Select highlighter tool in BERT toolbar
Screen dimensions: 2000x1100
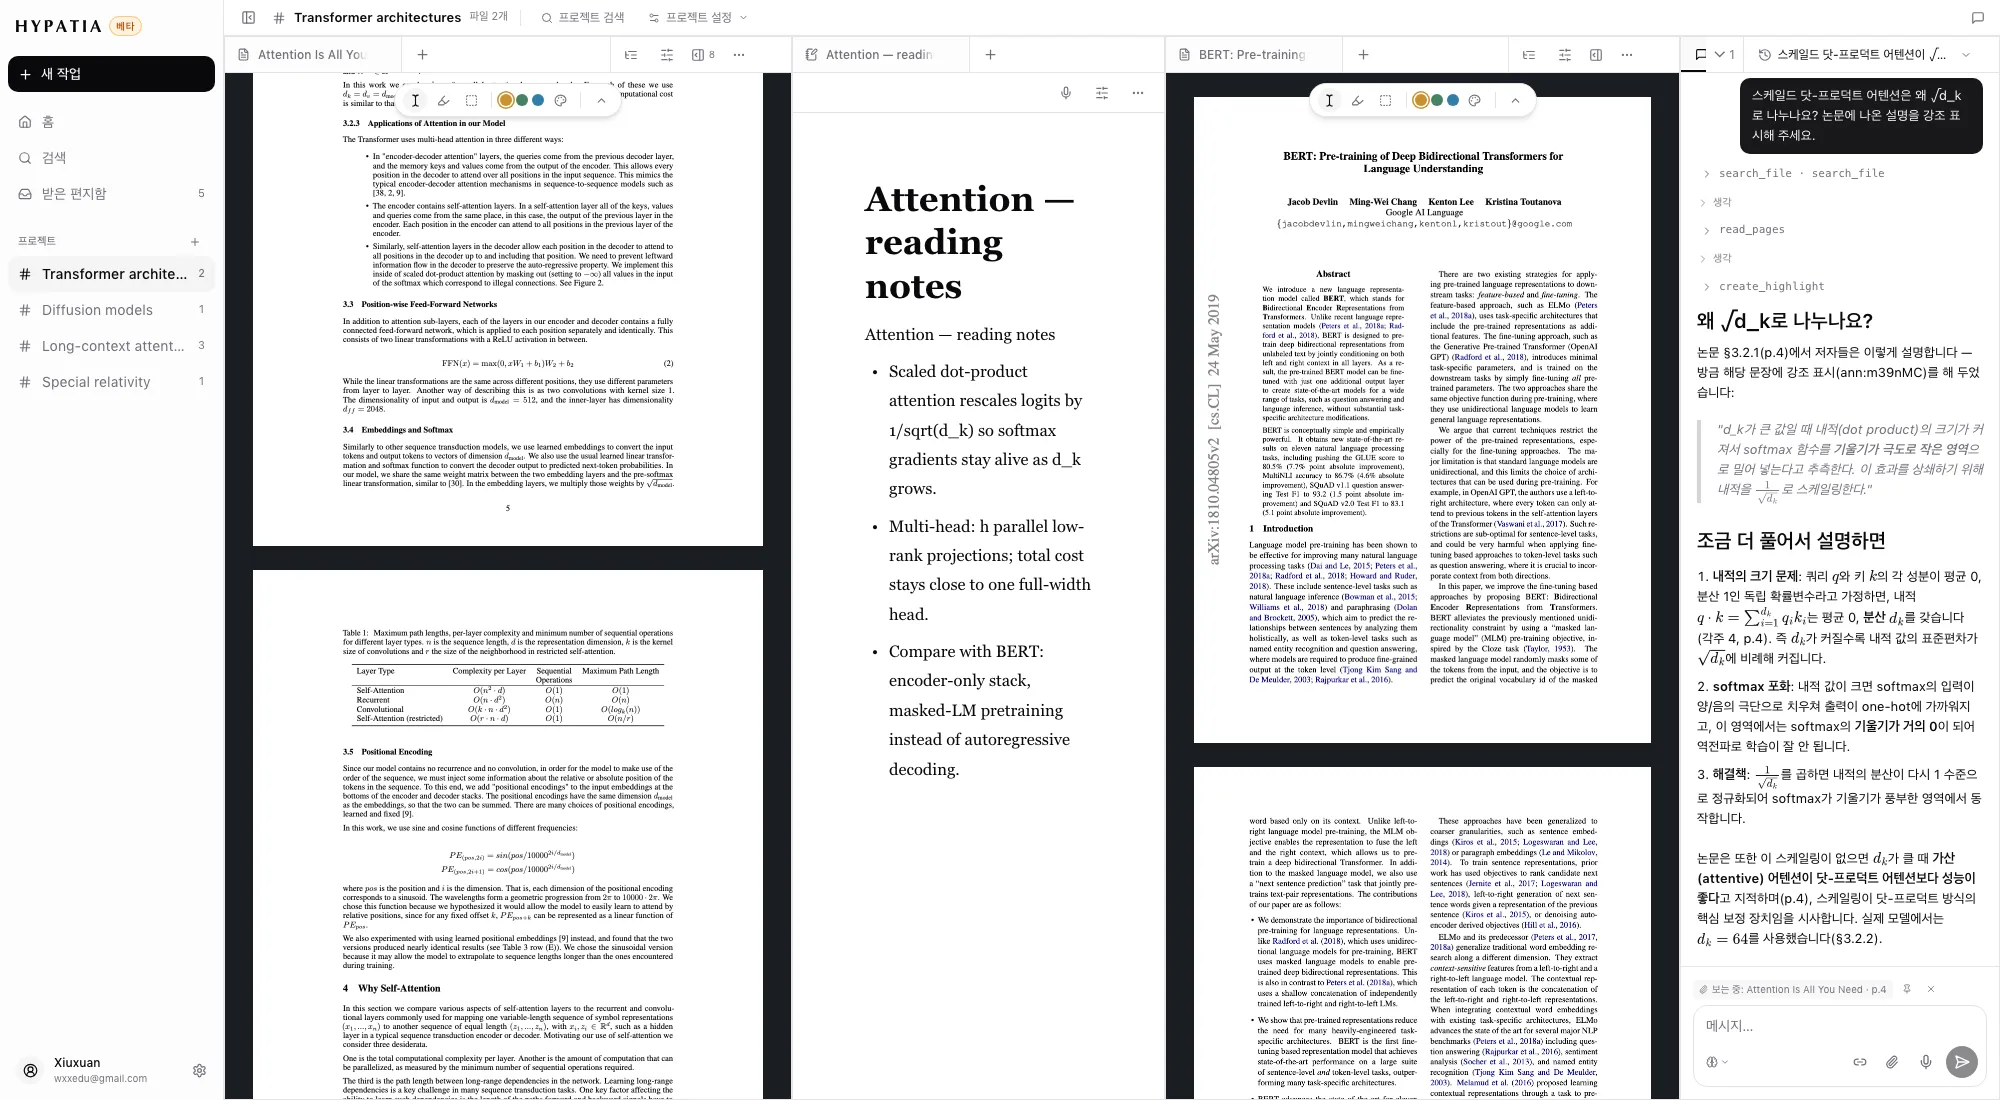pyautogui.click(x=1358, y=100)
